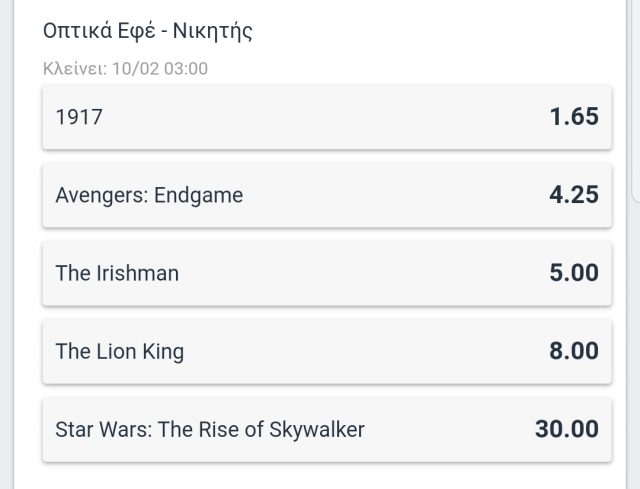
Task: Click The Irishman title text
Action: click(117, 273)
